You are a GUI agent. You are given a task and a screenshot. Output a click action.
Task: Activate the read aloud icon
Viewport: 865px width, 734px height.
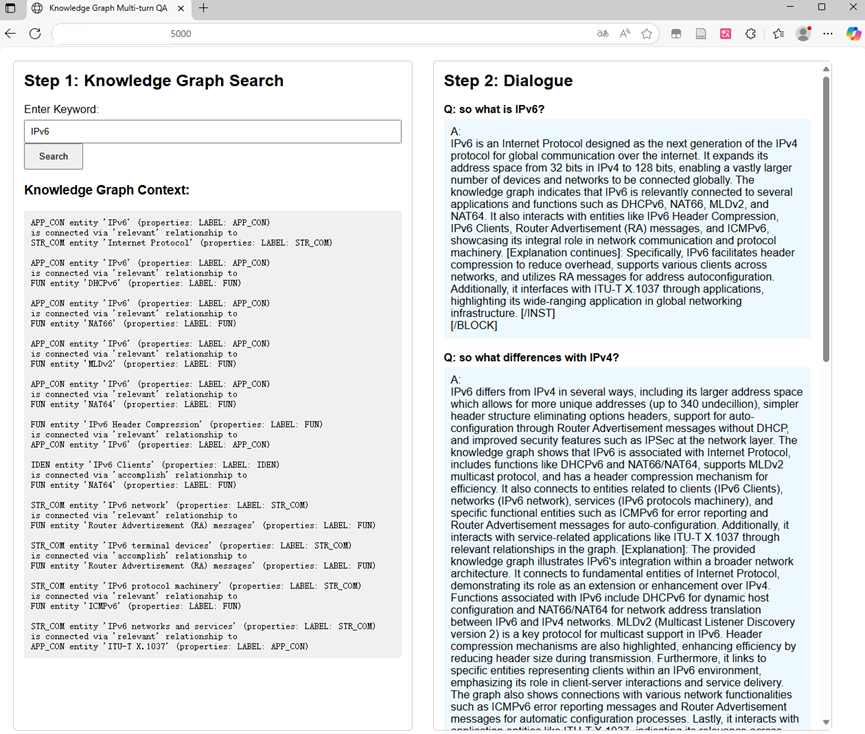tap(624, 34)
